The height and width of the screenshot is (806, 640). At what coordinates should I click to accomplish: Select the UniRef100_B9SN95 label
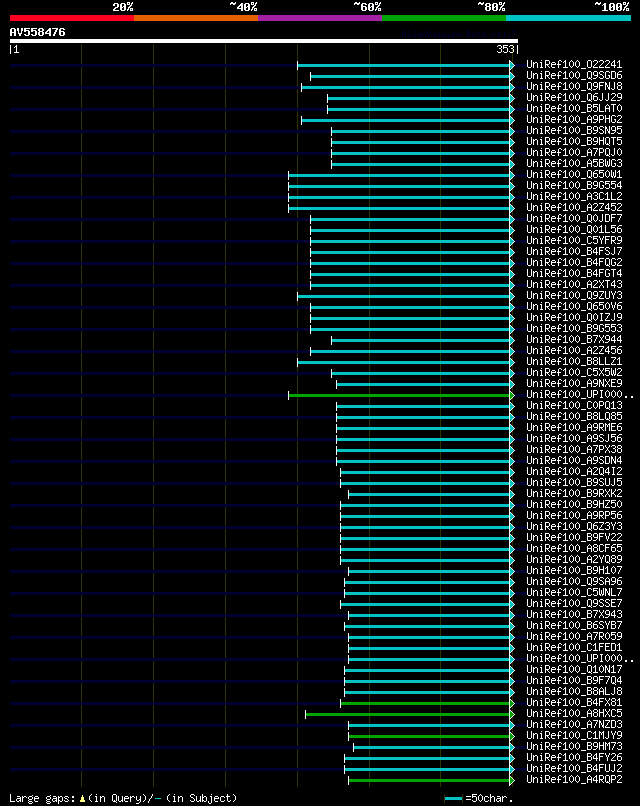(x=574, y=131)
